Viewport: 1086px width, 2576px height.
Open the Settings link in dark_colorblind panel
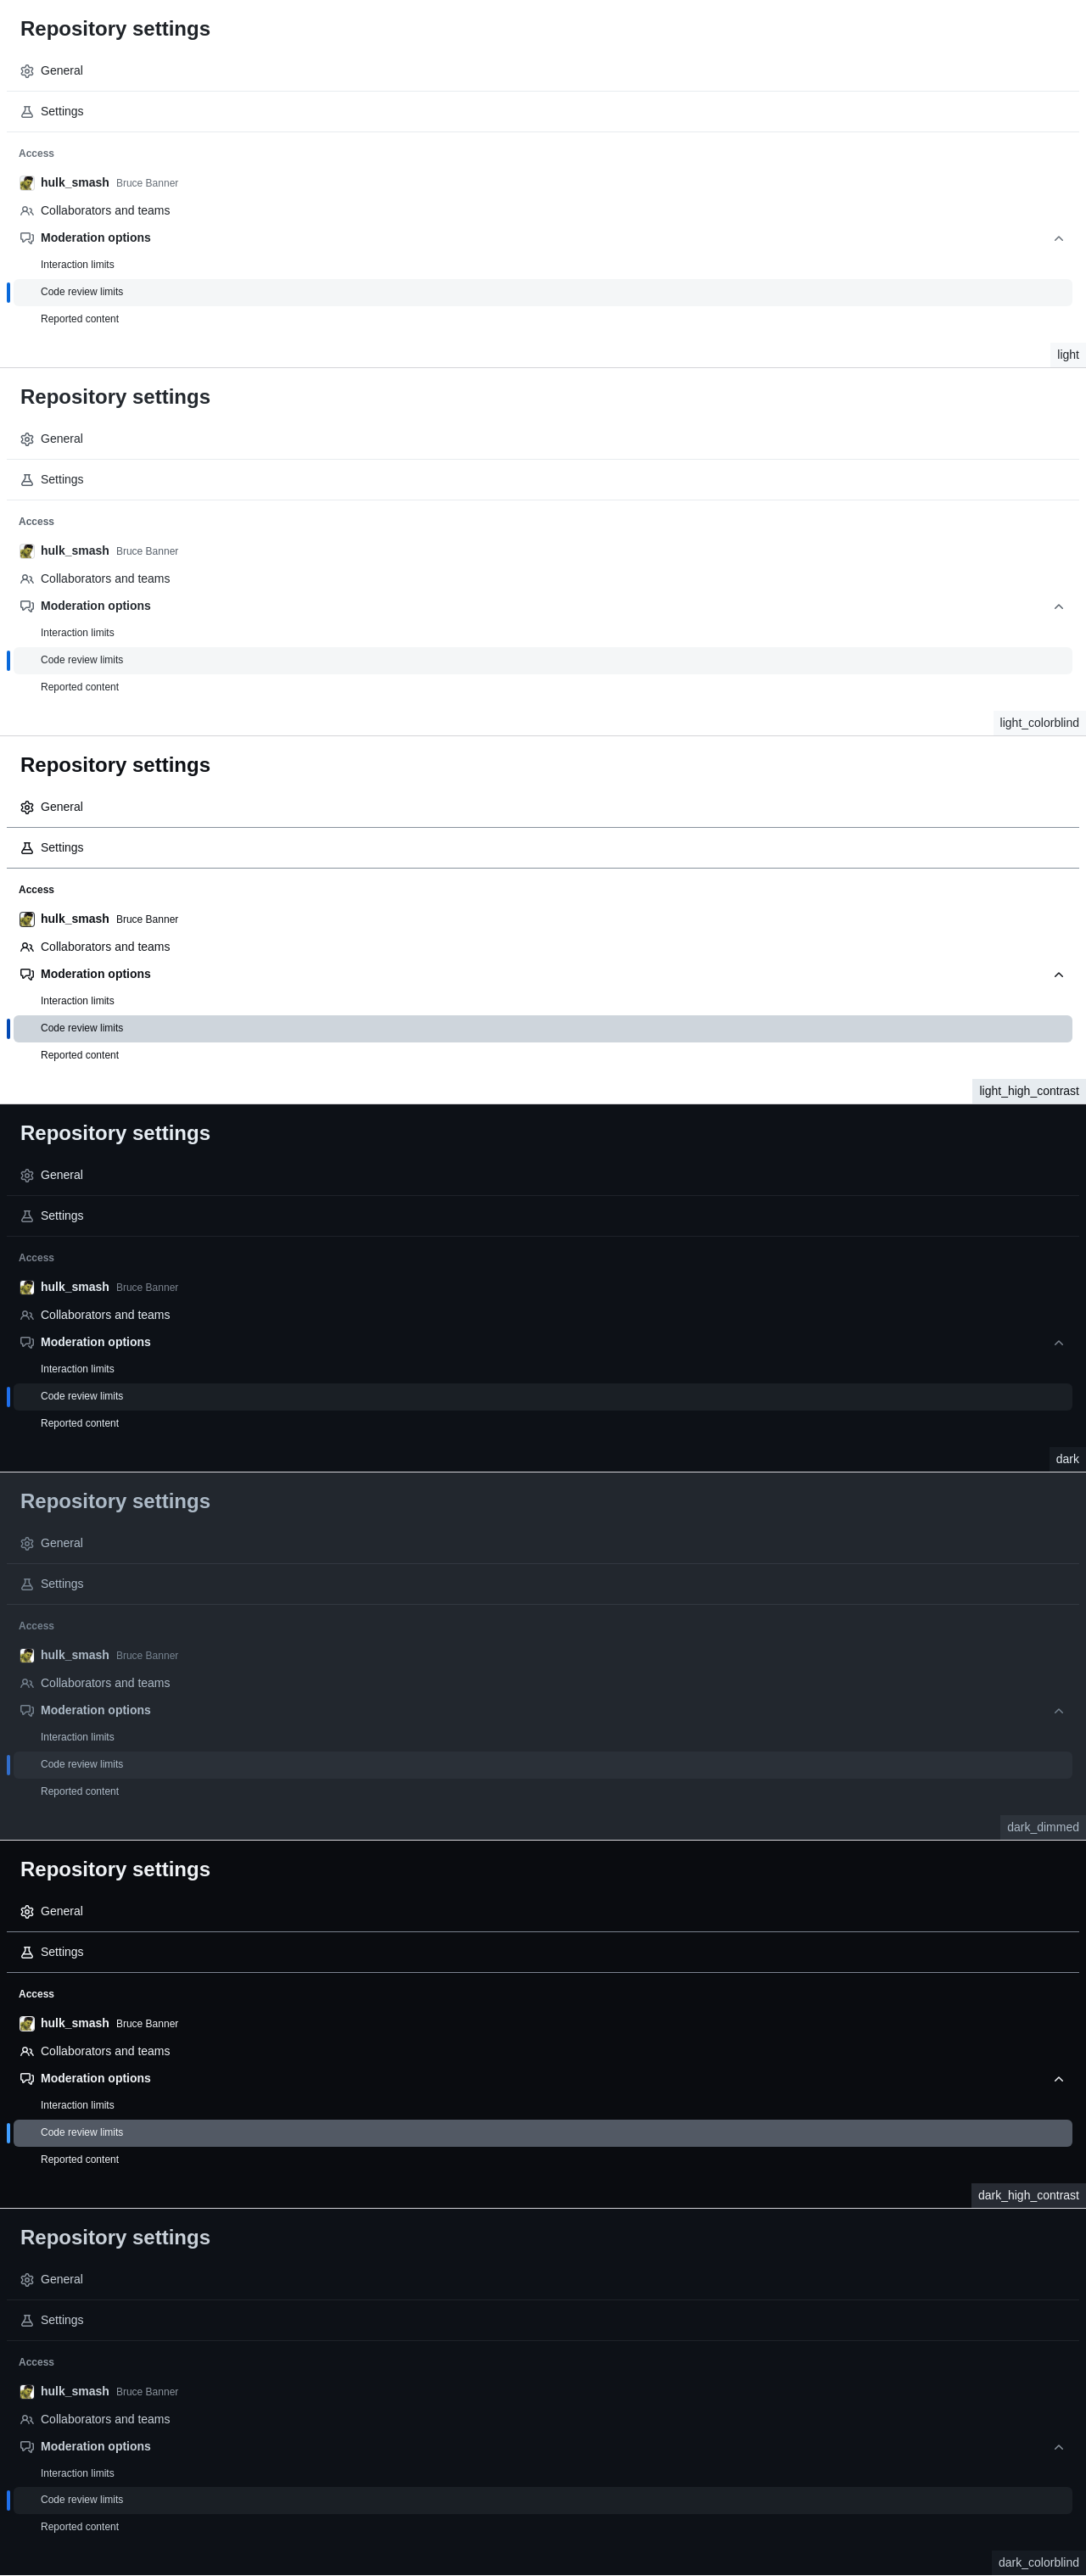click(x=543, y=2320)
